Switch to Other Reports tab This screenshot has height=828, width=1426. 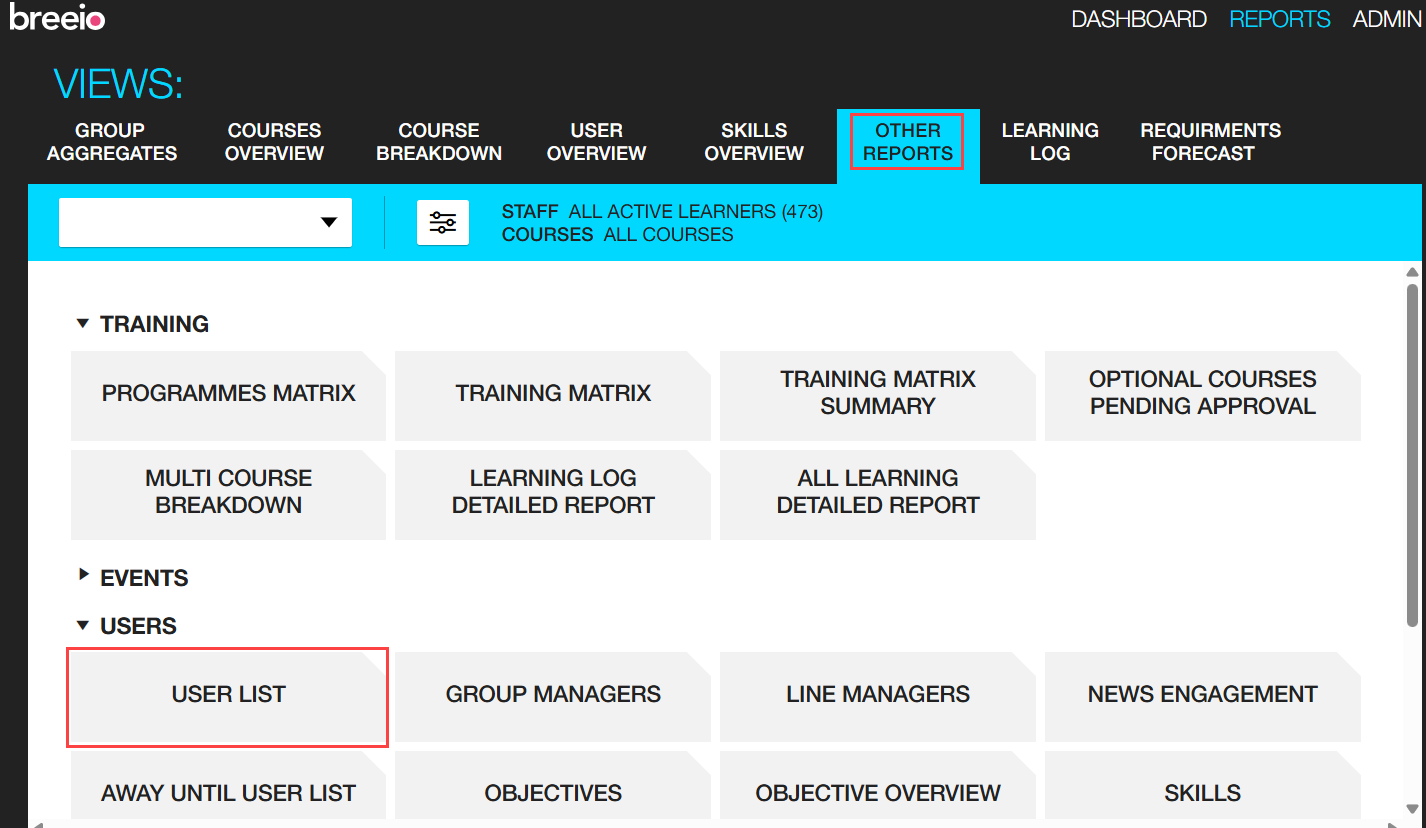907,142
